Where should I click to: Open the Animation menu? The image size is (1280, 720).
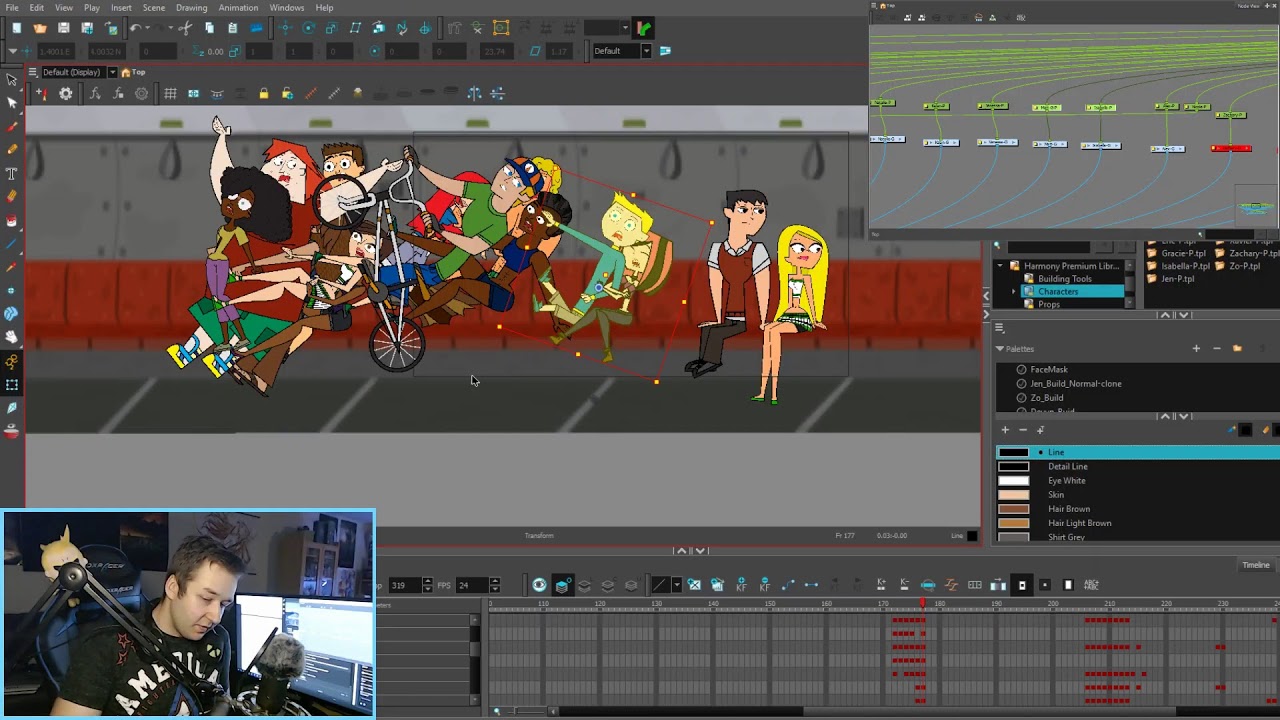238,8
